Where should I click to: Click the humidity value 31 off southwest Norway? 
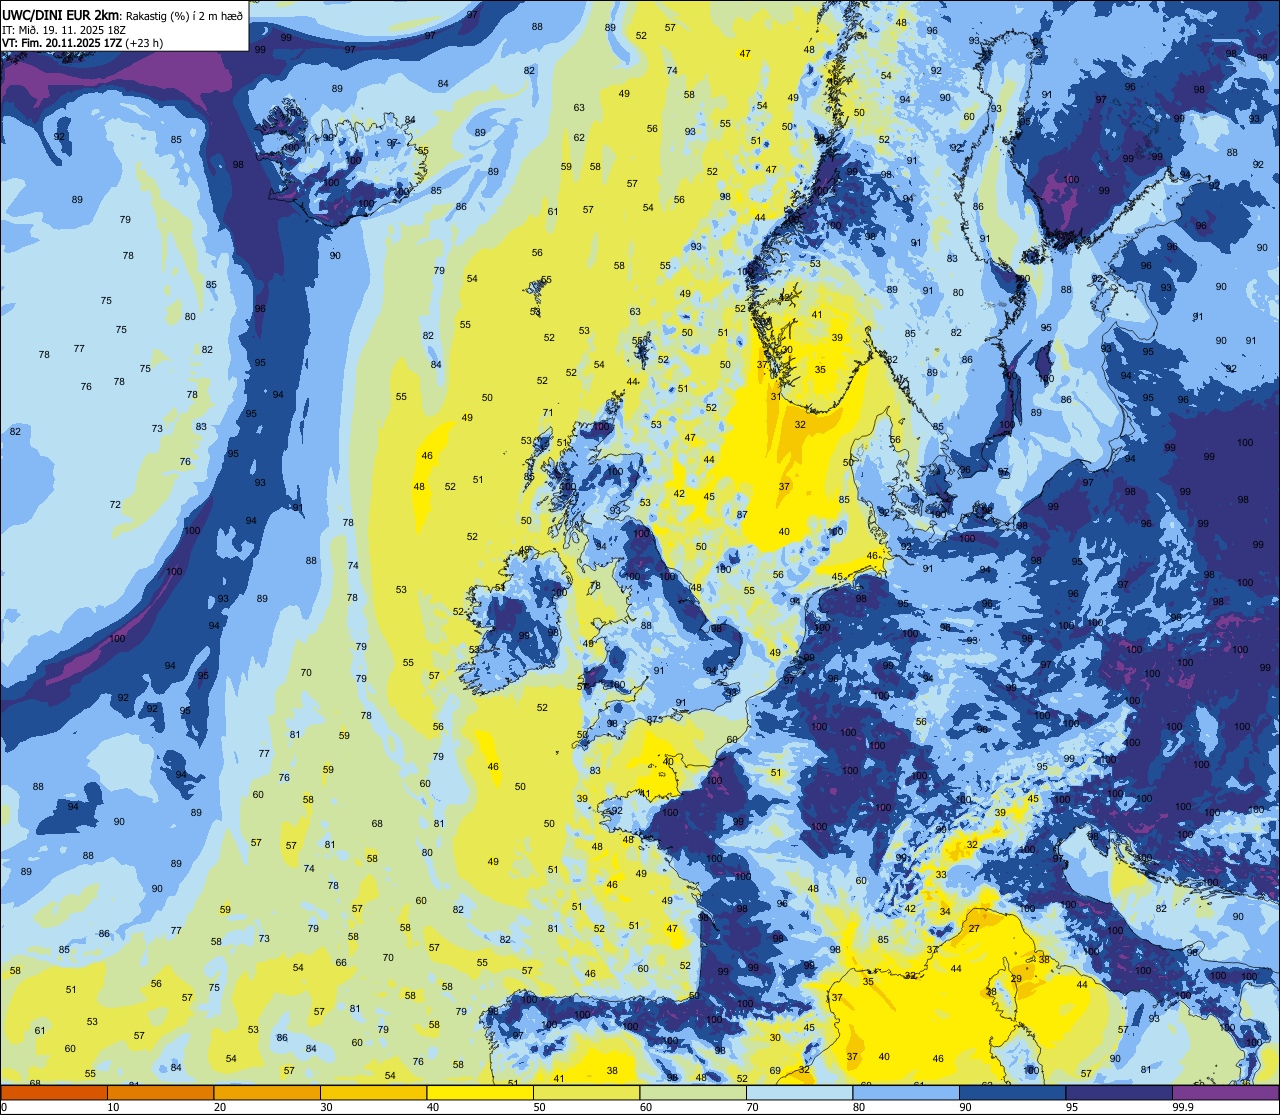click(x=776, y=396)
